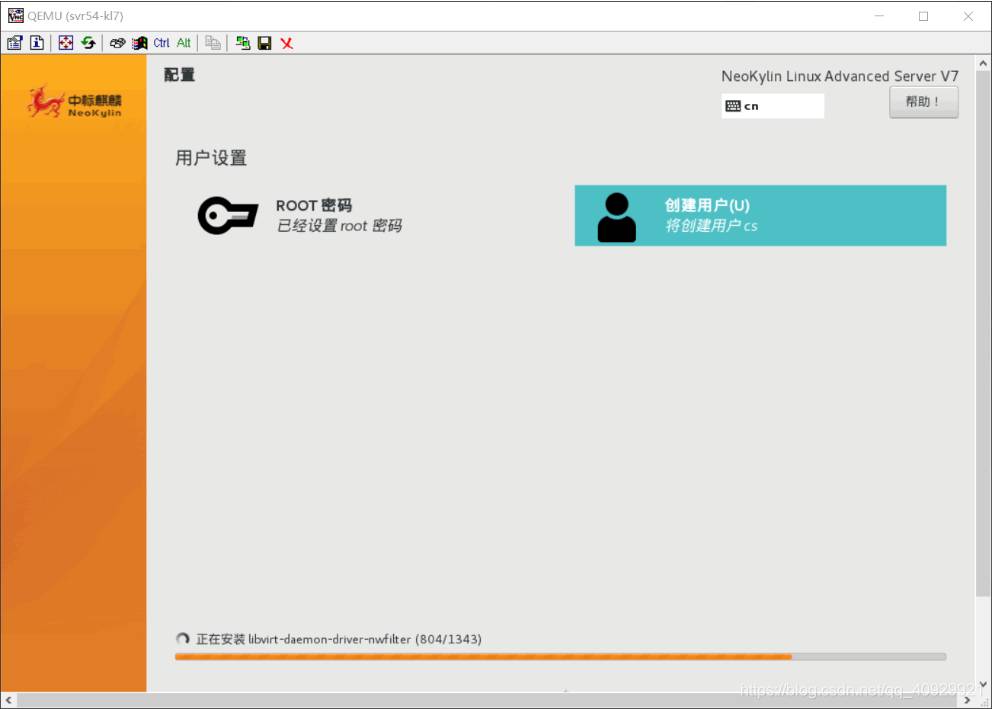Open the VNC connection options icon
This screenshot has width=992, height=709.
tap(15, 43)
